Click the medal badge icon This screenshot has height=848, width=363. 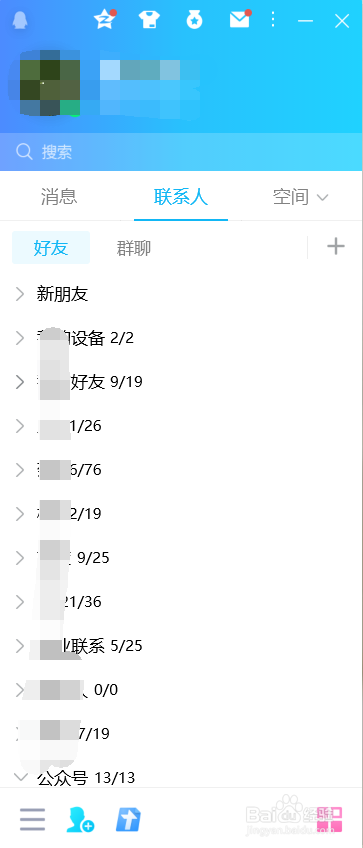[194, 21]
